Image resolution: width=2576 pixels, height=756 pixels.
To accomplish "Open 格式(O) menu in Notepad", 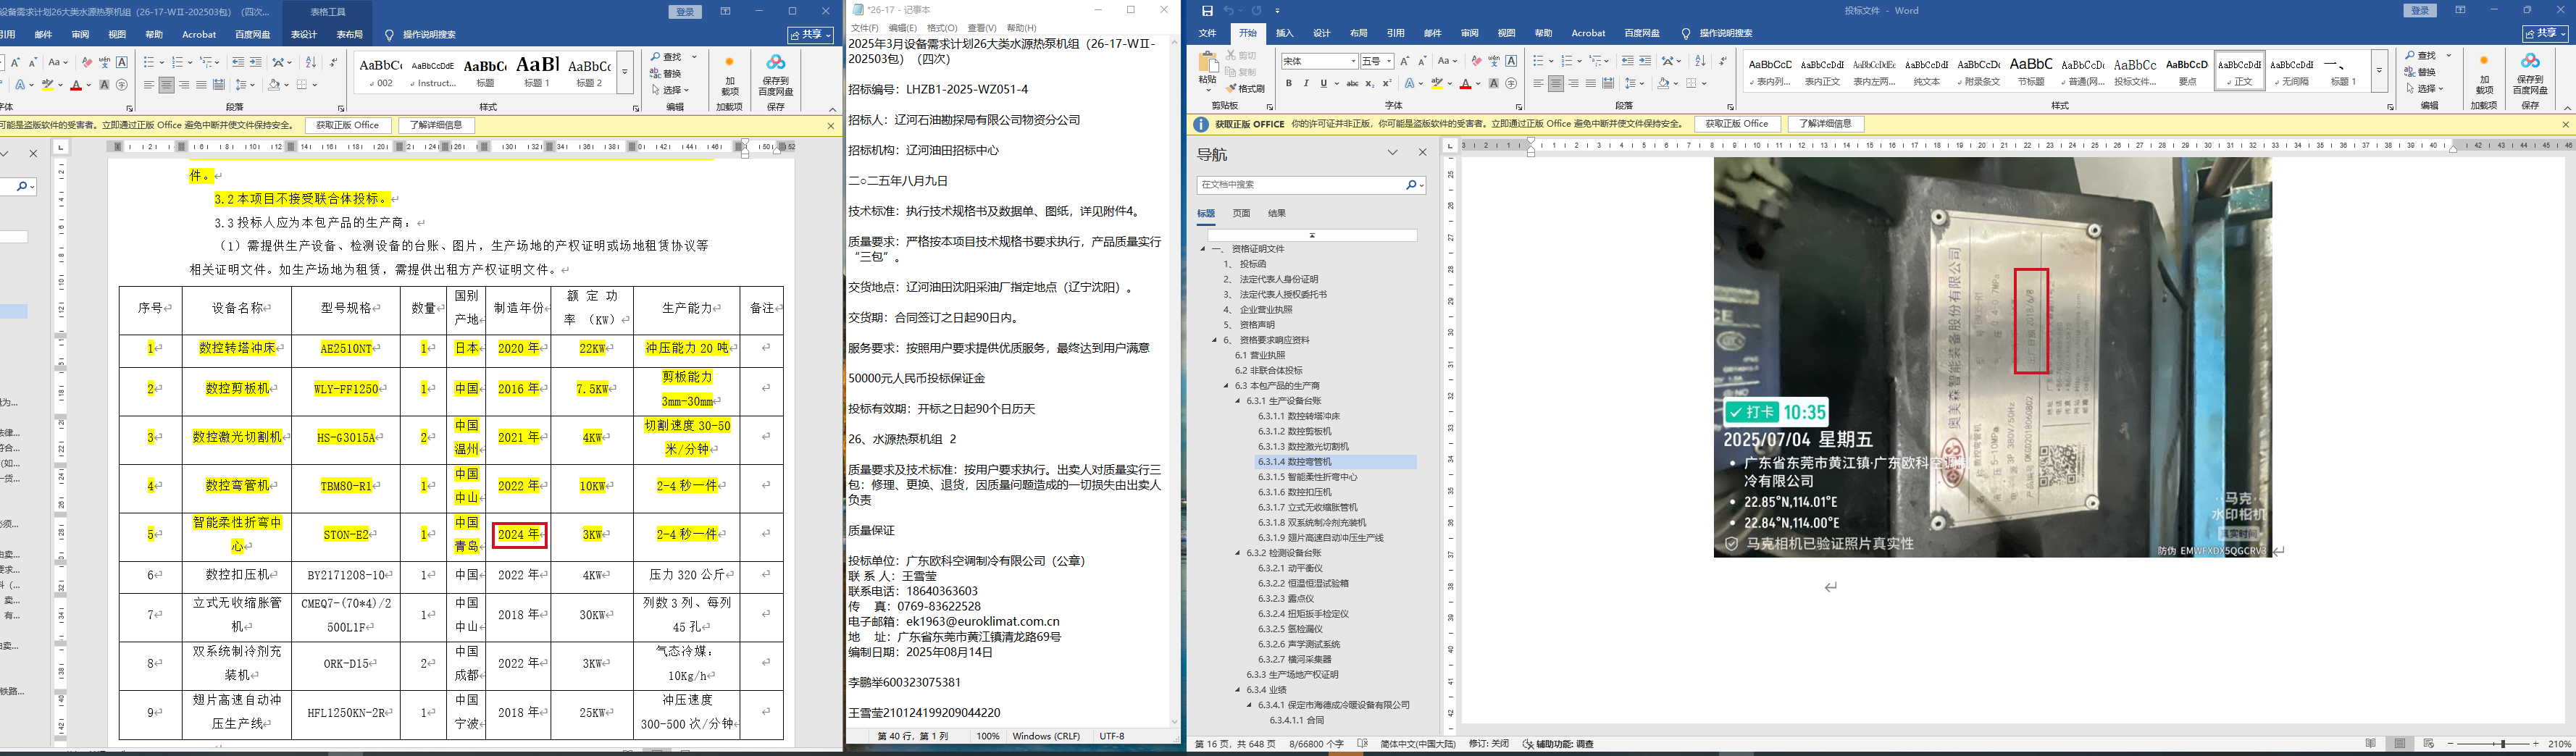I will [942, 28].
